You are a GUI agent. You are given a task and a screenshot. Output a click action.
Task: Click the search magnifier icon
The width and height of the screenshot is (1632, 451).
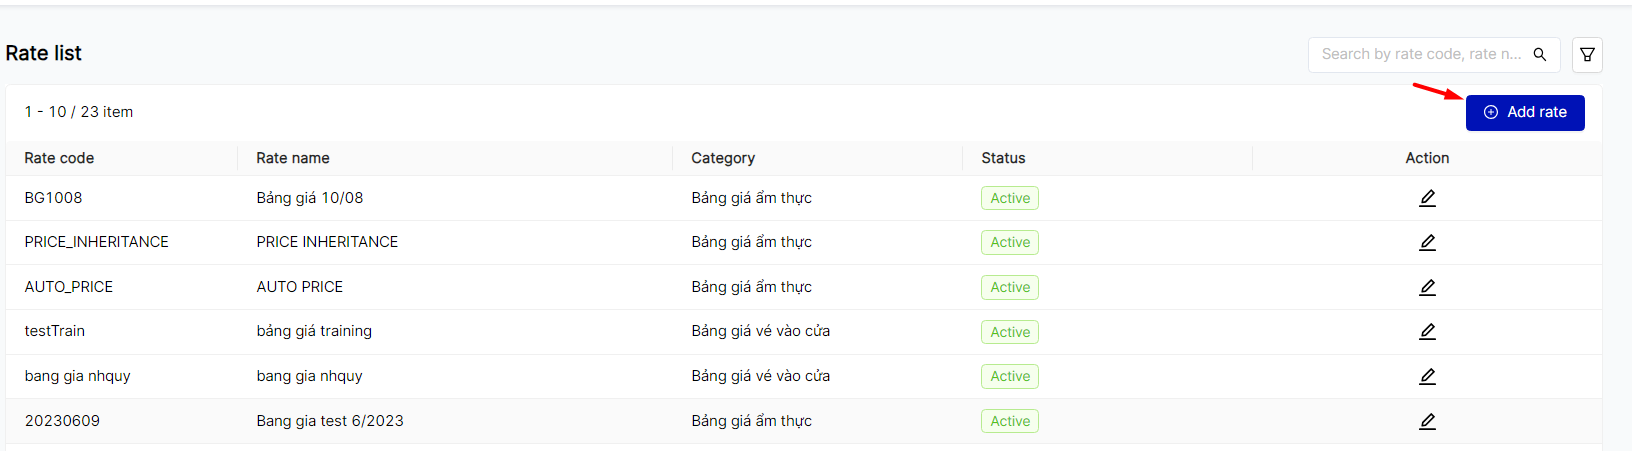1540,55
